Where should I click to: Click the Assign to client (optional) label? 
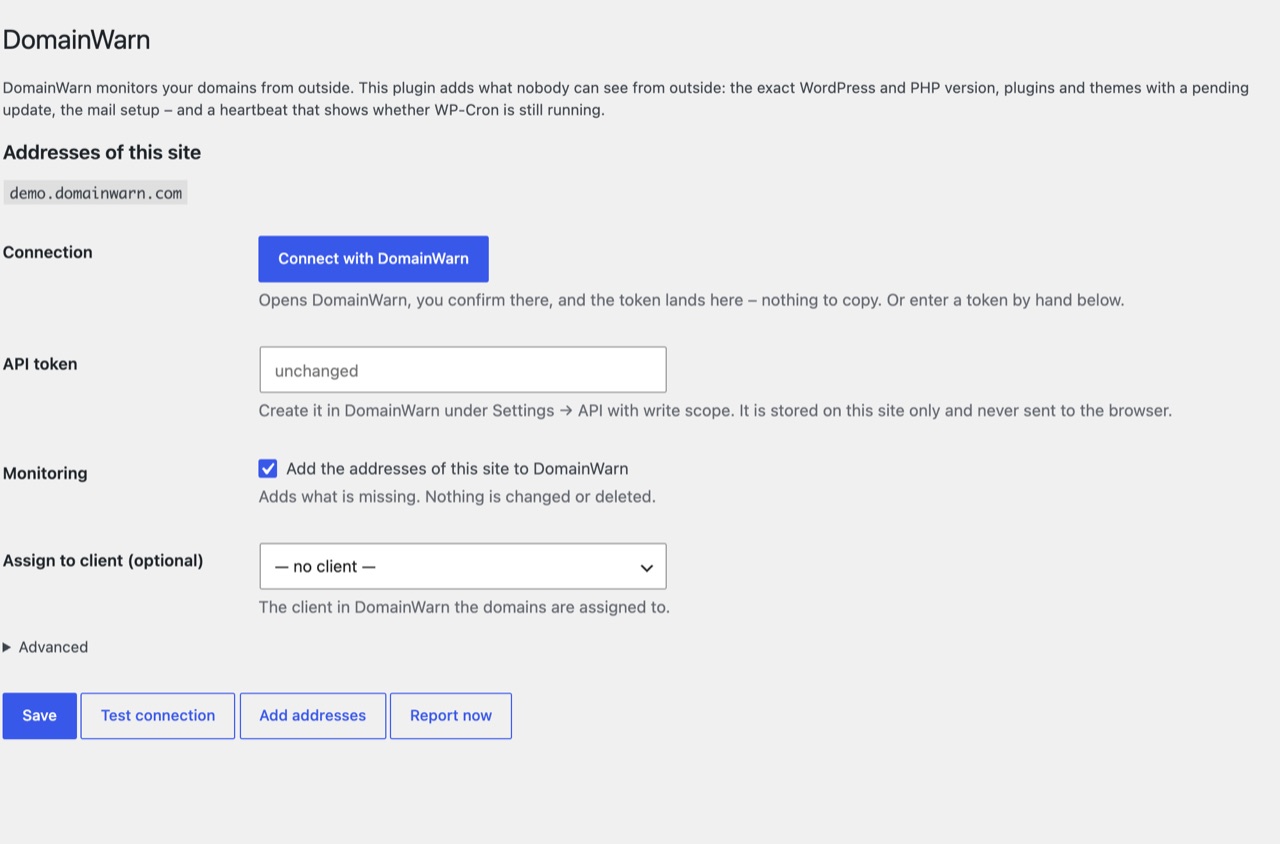[x=103, y=560]
